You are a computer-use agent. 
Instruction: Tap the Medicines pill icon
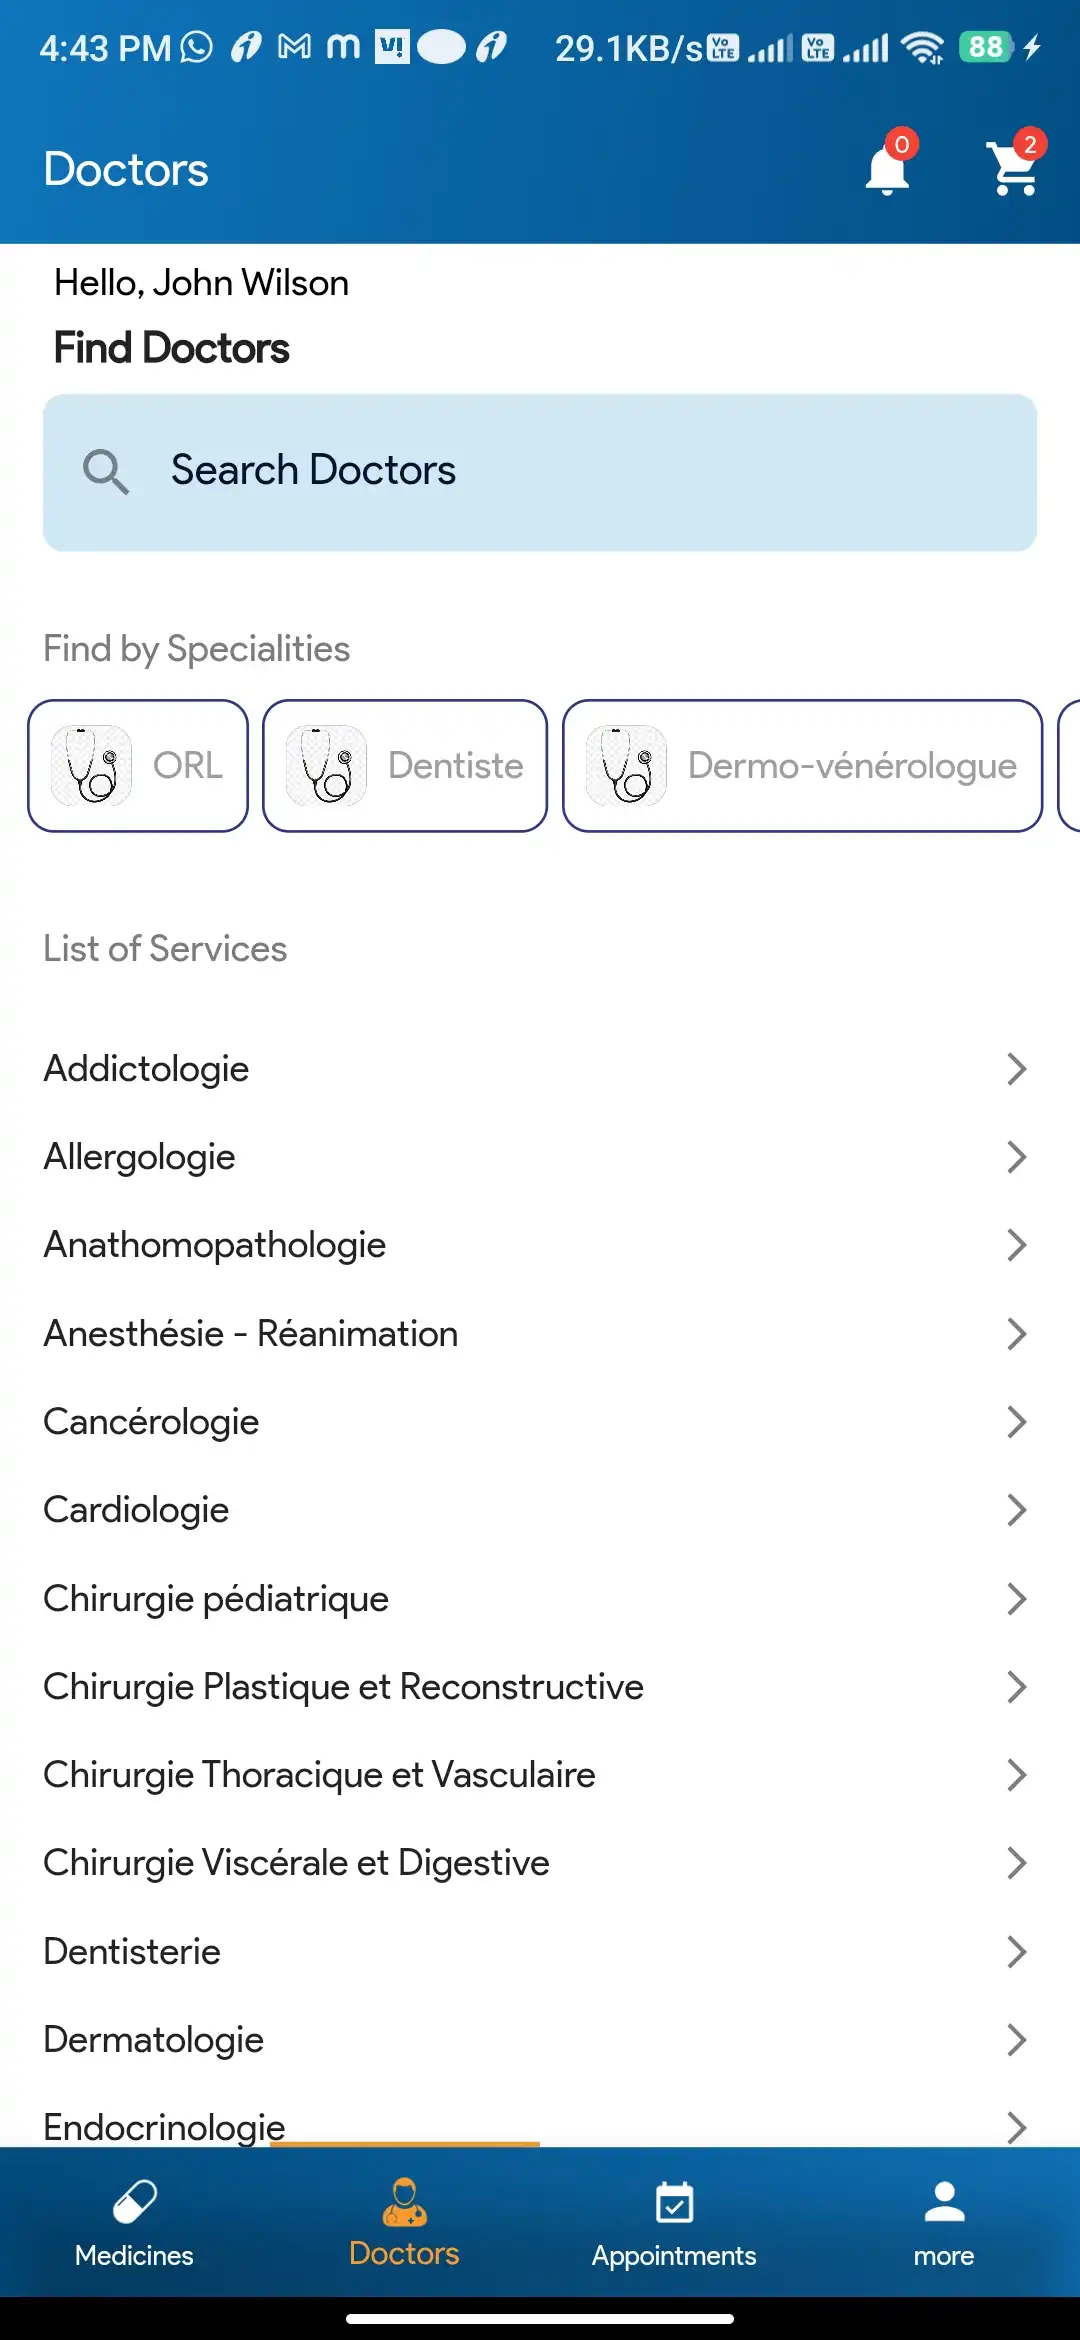coord(134,2202)
